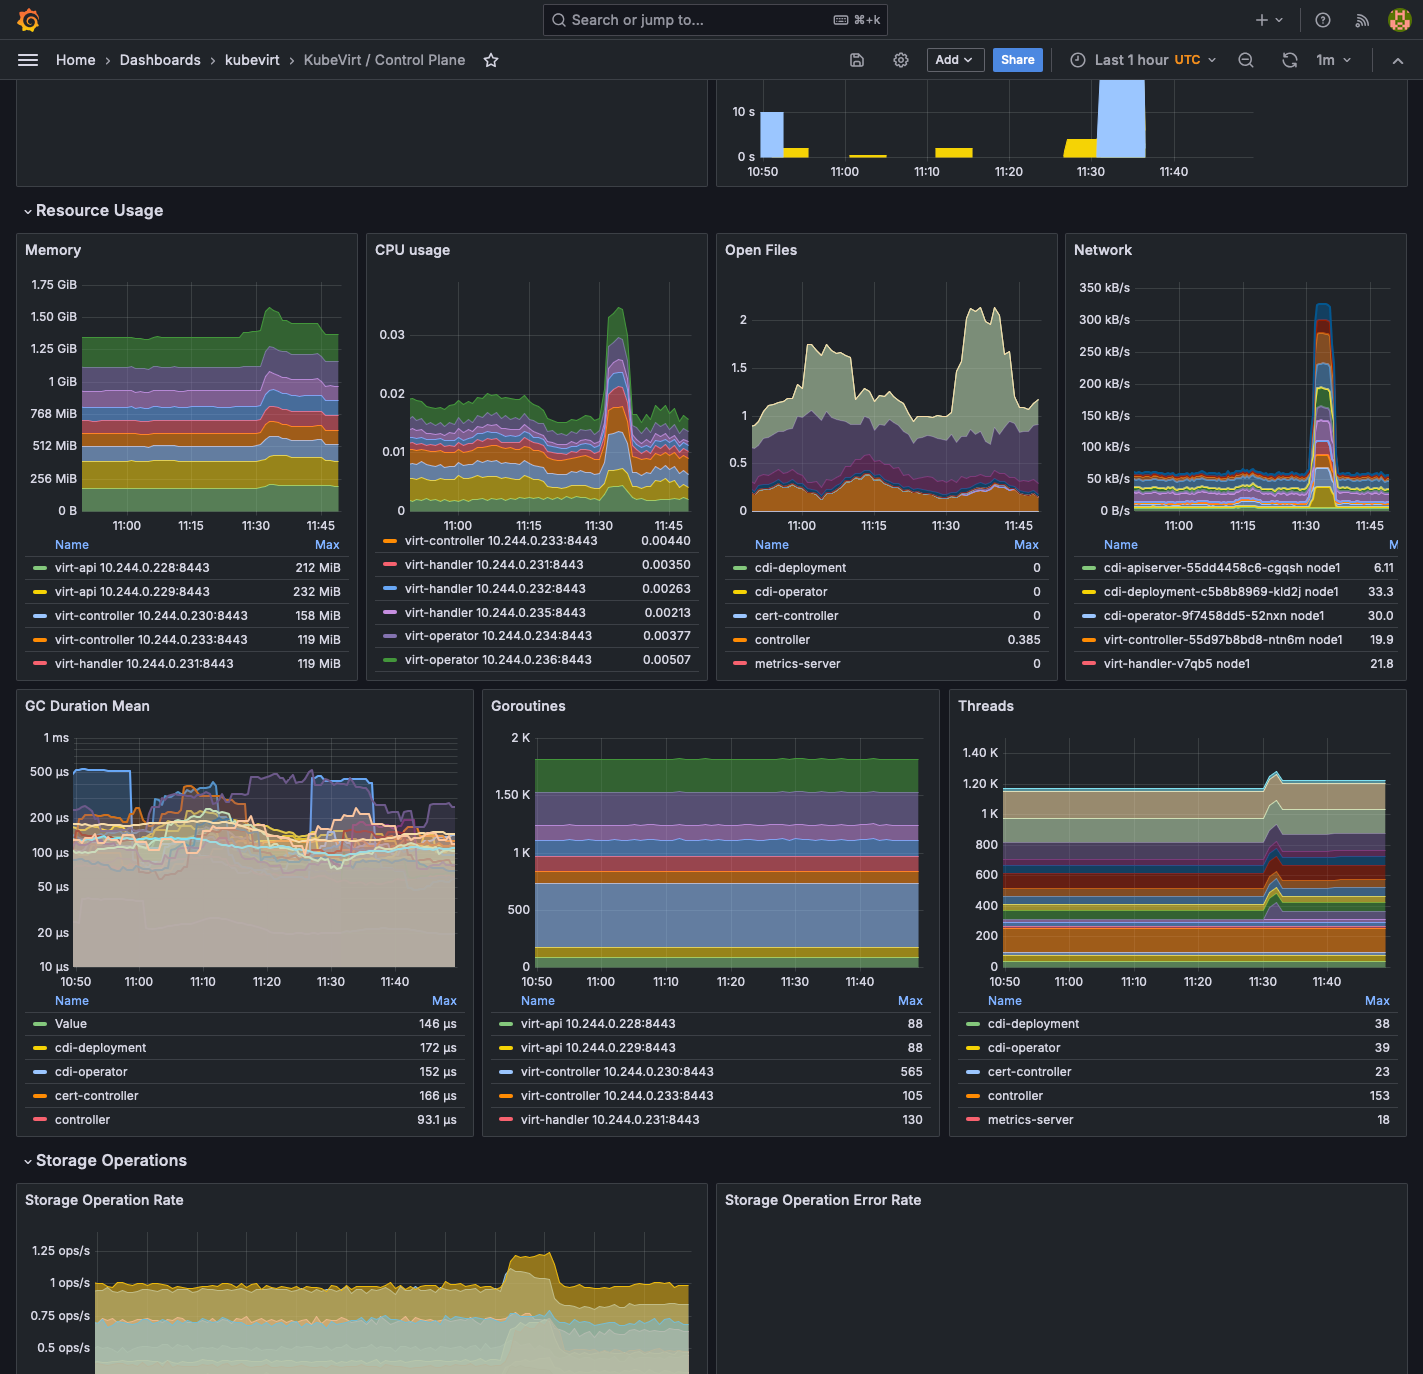Open the kubevirt folder breadcrumb
1423x1374 pixels.
click(x=252, y=60)
